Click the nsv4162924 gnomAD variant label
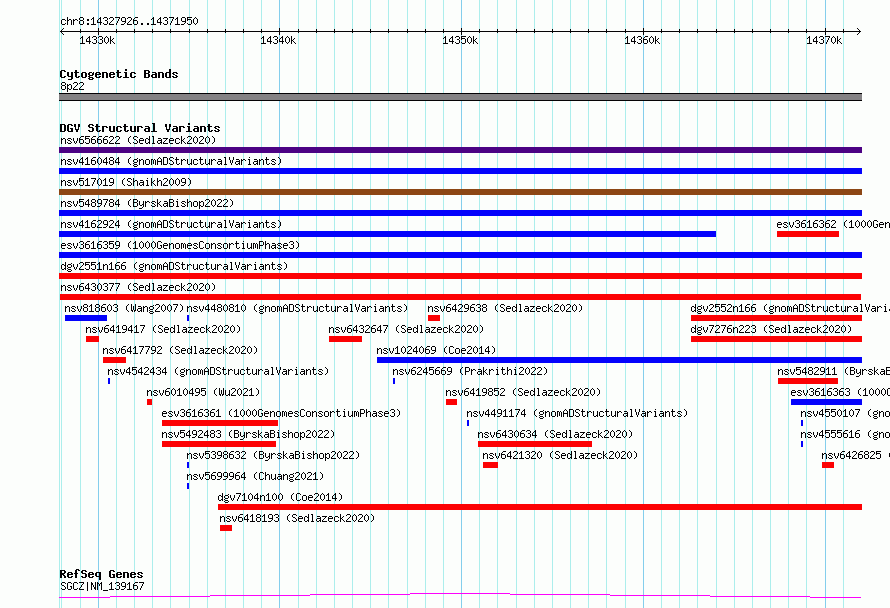This screenshot has height=608, width=890. pos(171,224)
